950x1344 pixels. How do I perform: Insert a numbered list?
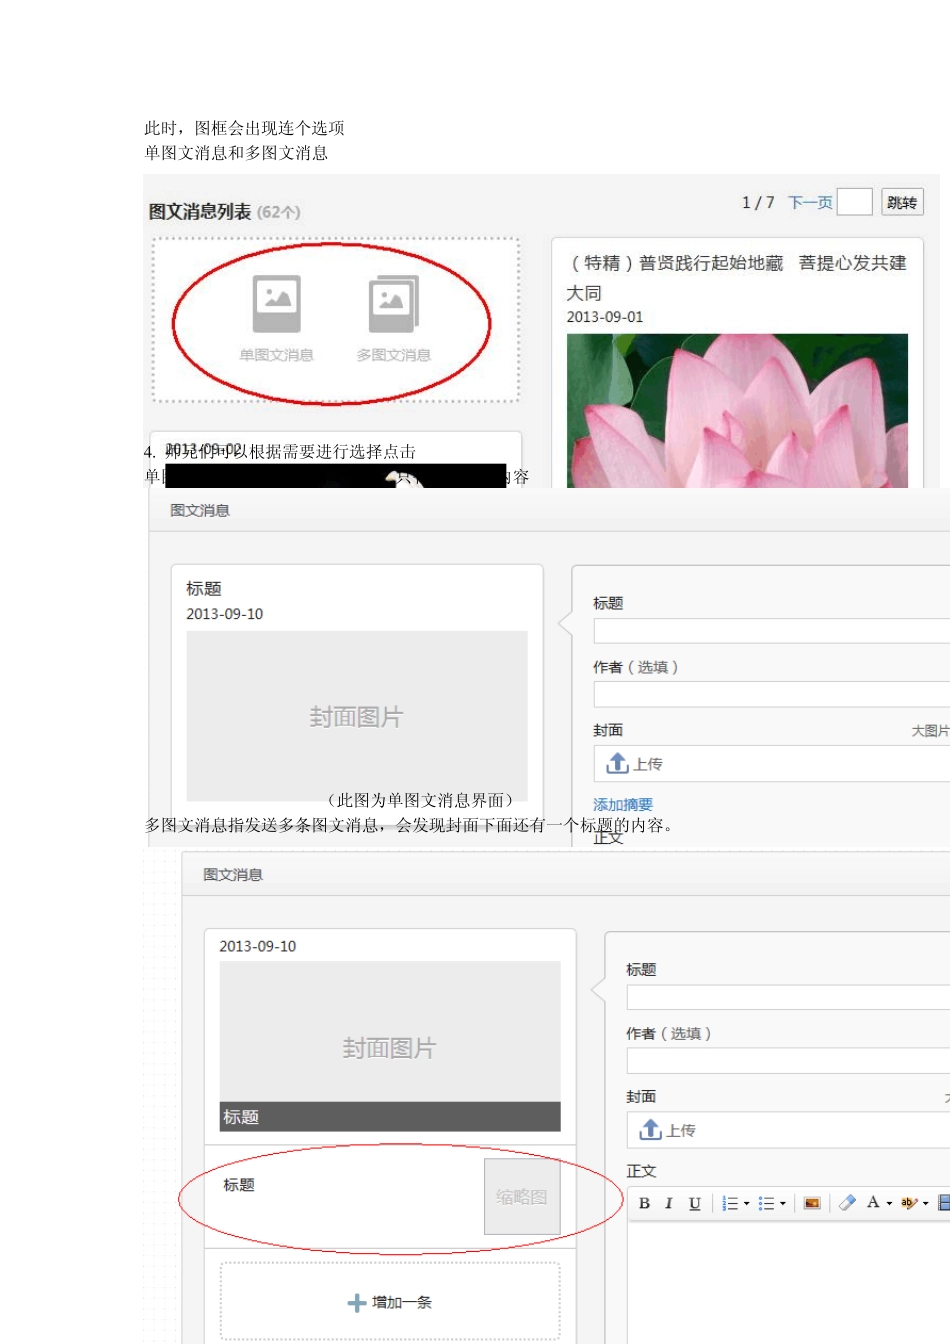coord(730,1203)
